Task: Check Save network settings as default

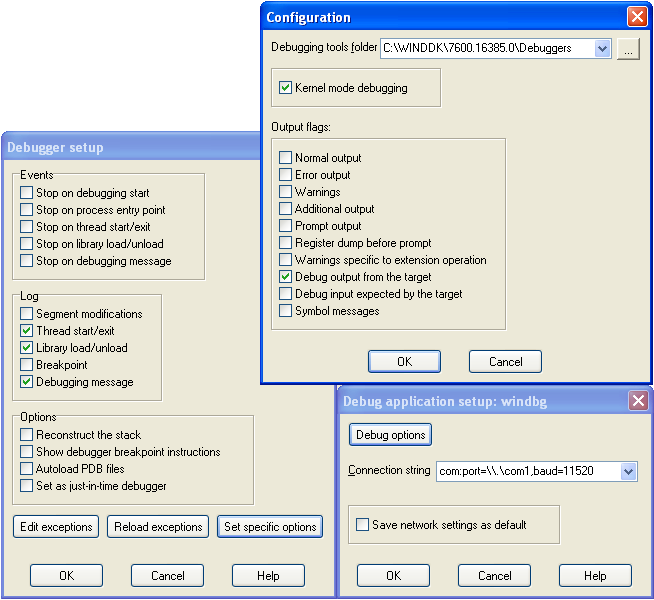Action: pos(363,525)
